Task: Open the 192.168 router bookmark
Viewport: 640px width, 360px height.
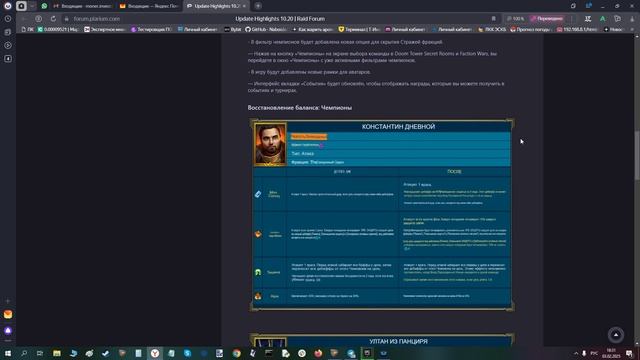Action: [x=577, y=29]
